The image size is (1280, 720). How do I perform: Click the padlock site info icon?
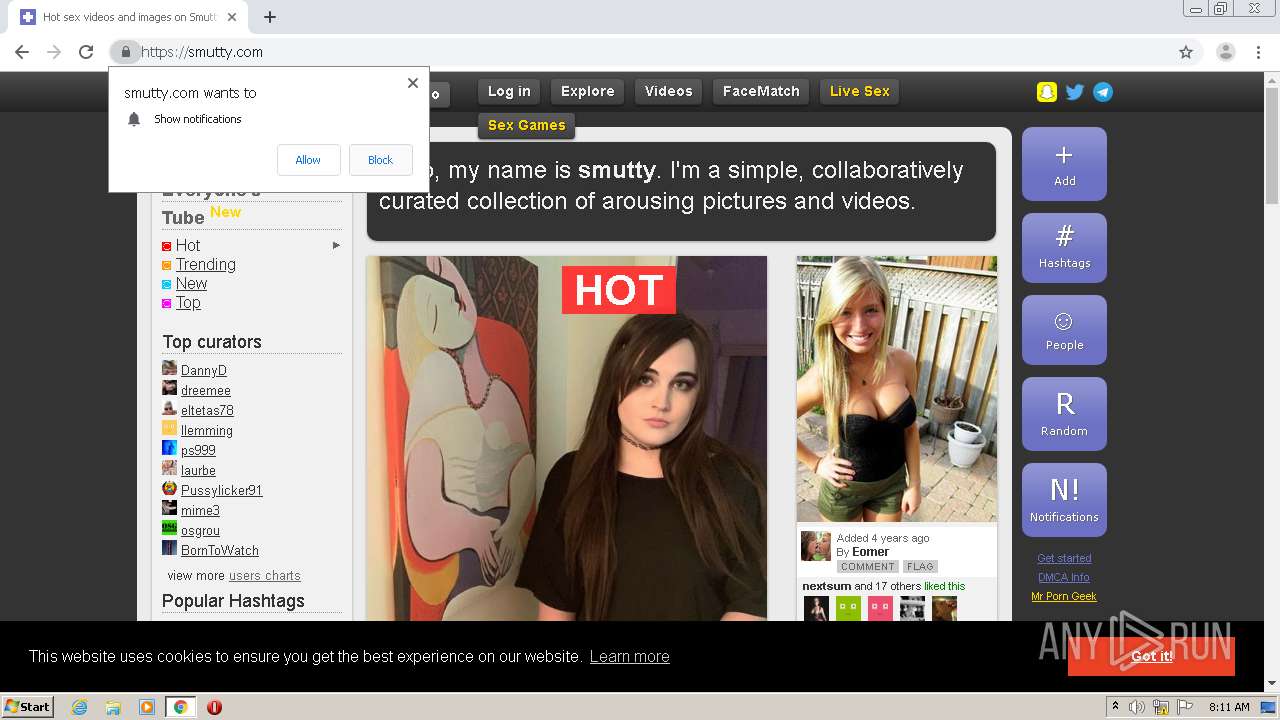[125, 52]
